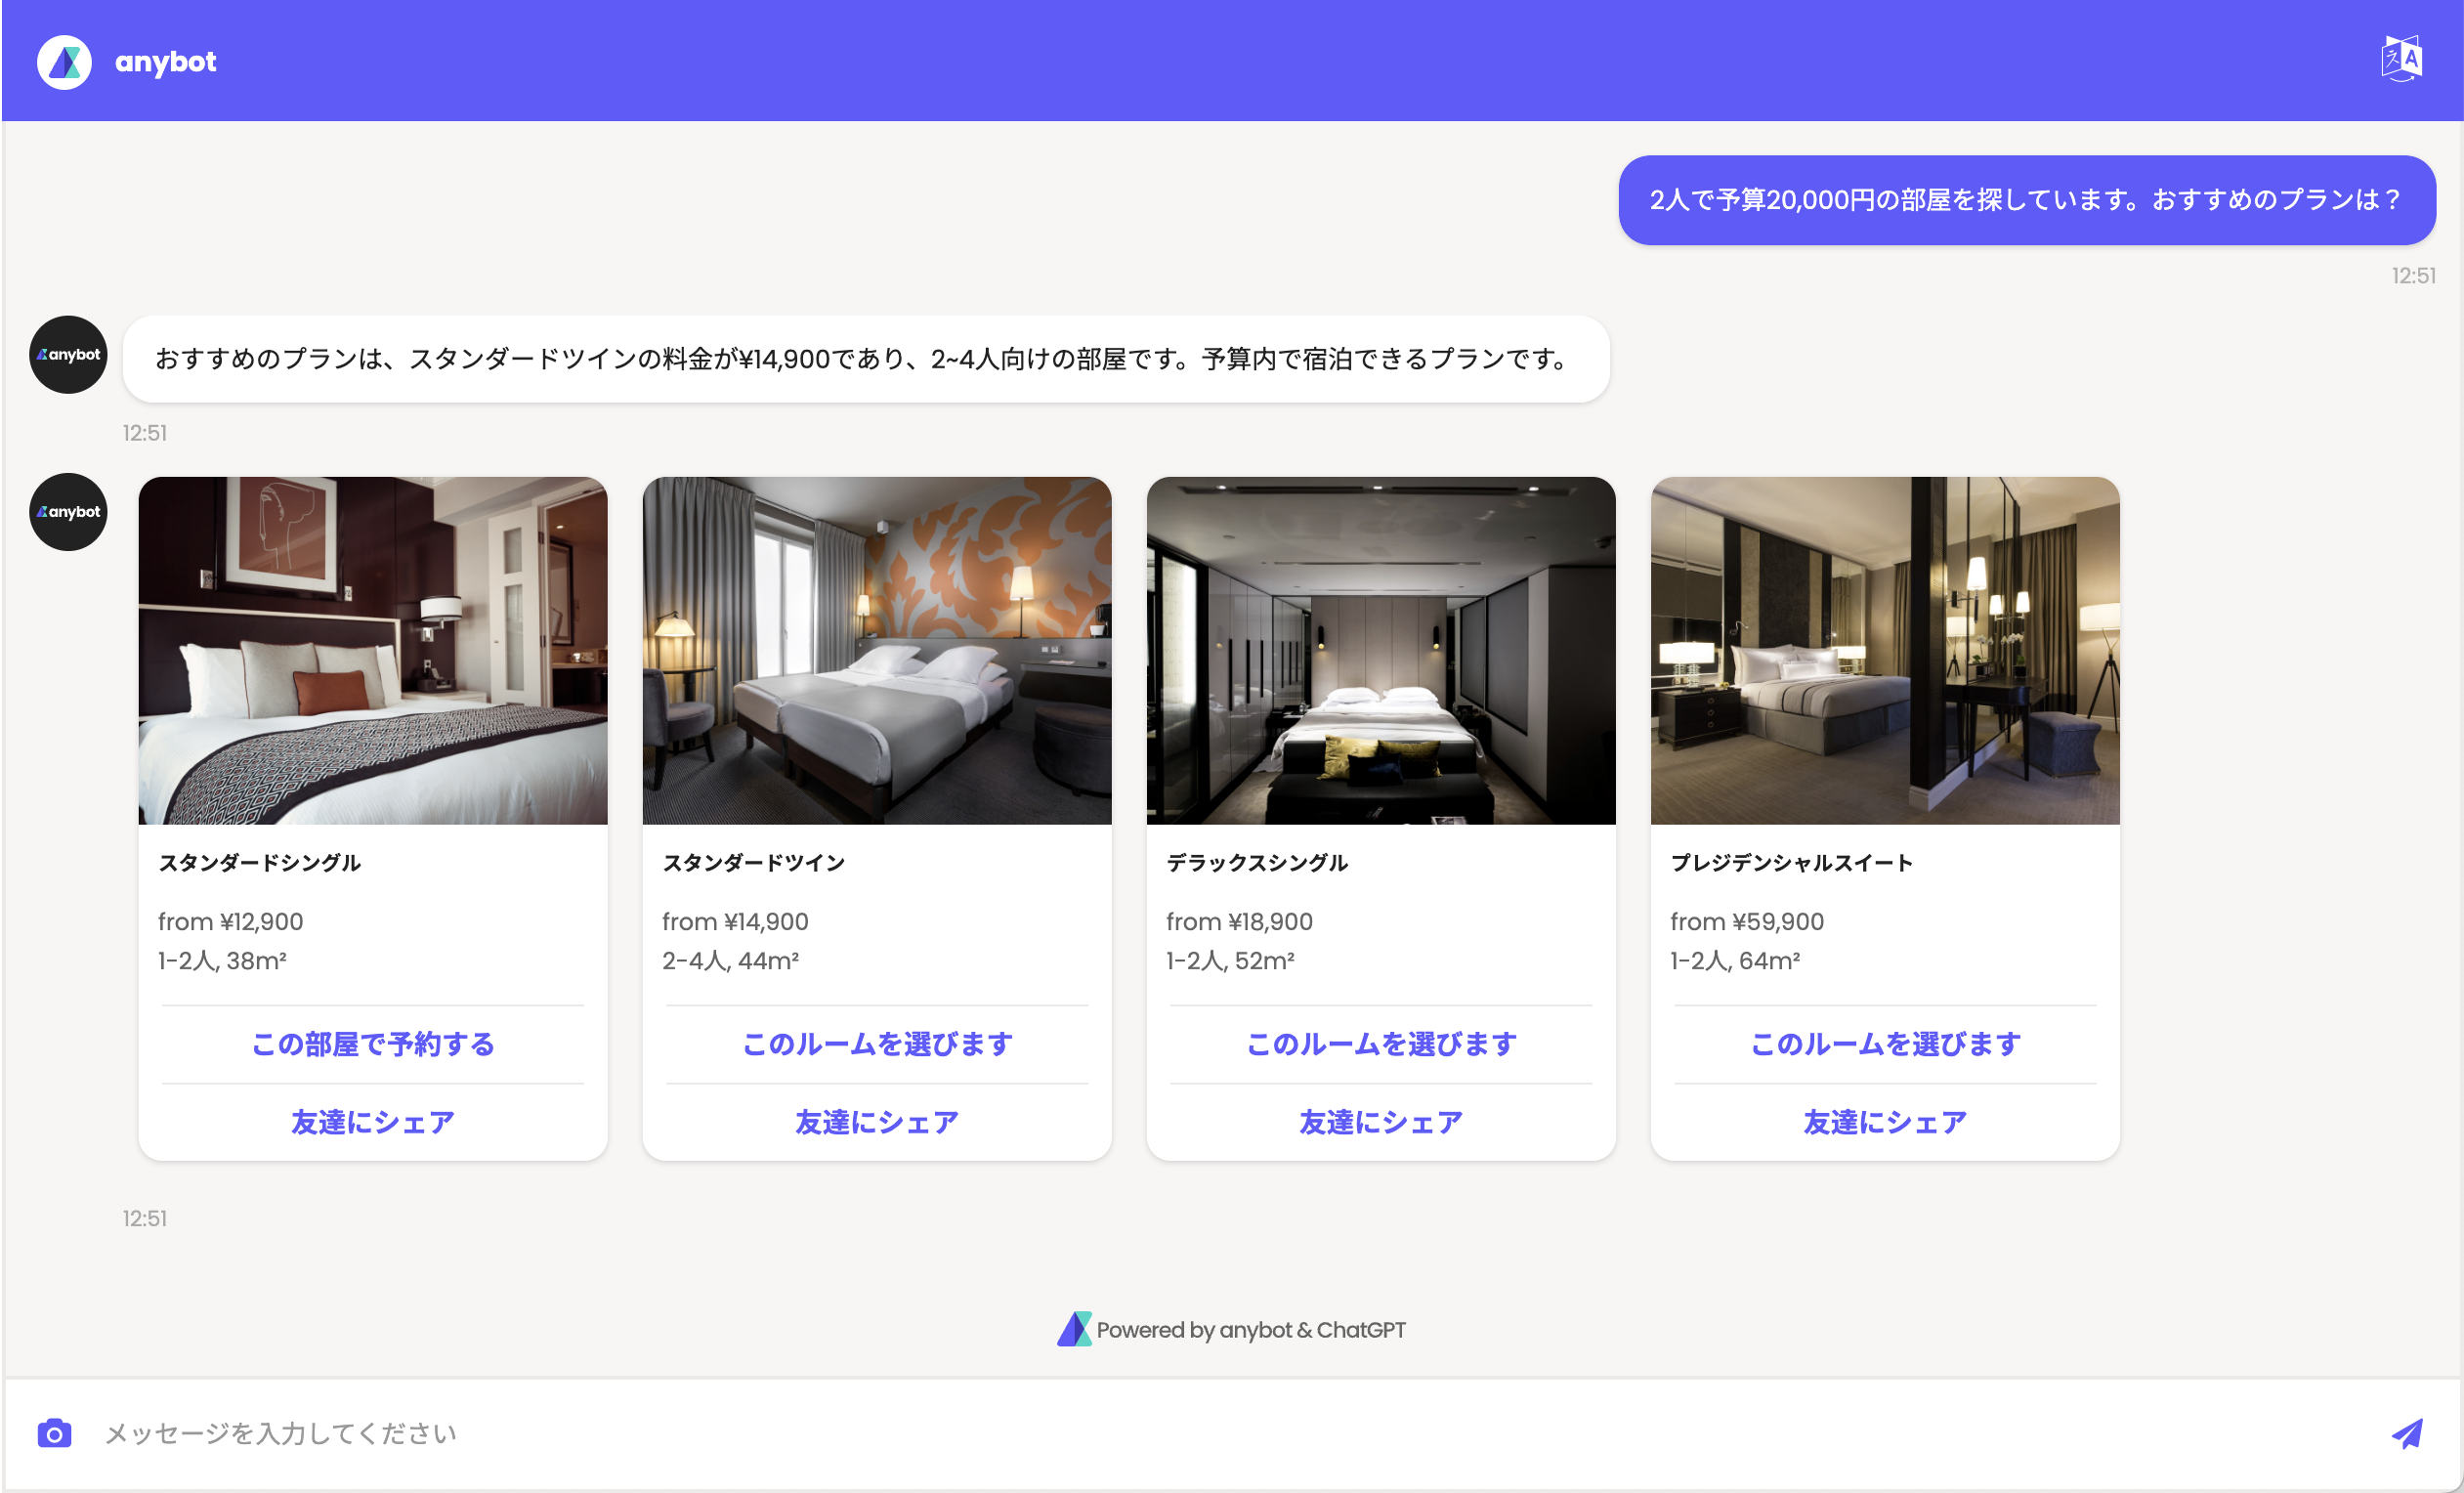Click the anybot title text in header

(x=166, y=62)
